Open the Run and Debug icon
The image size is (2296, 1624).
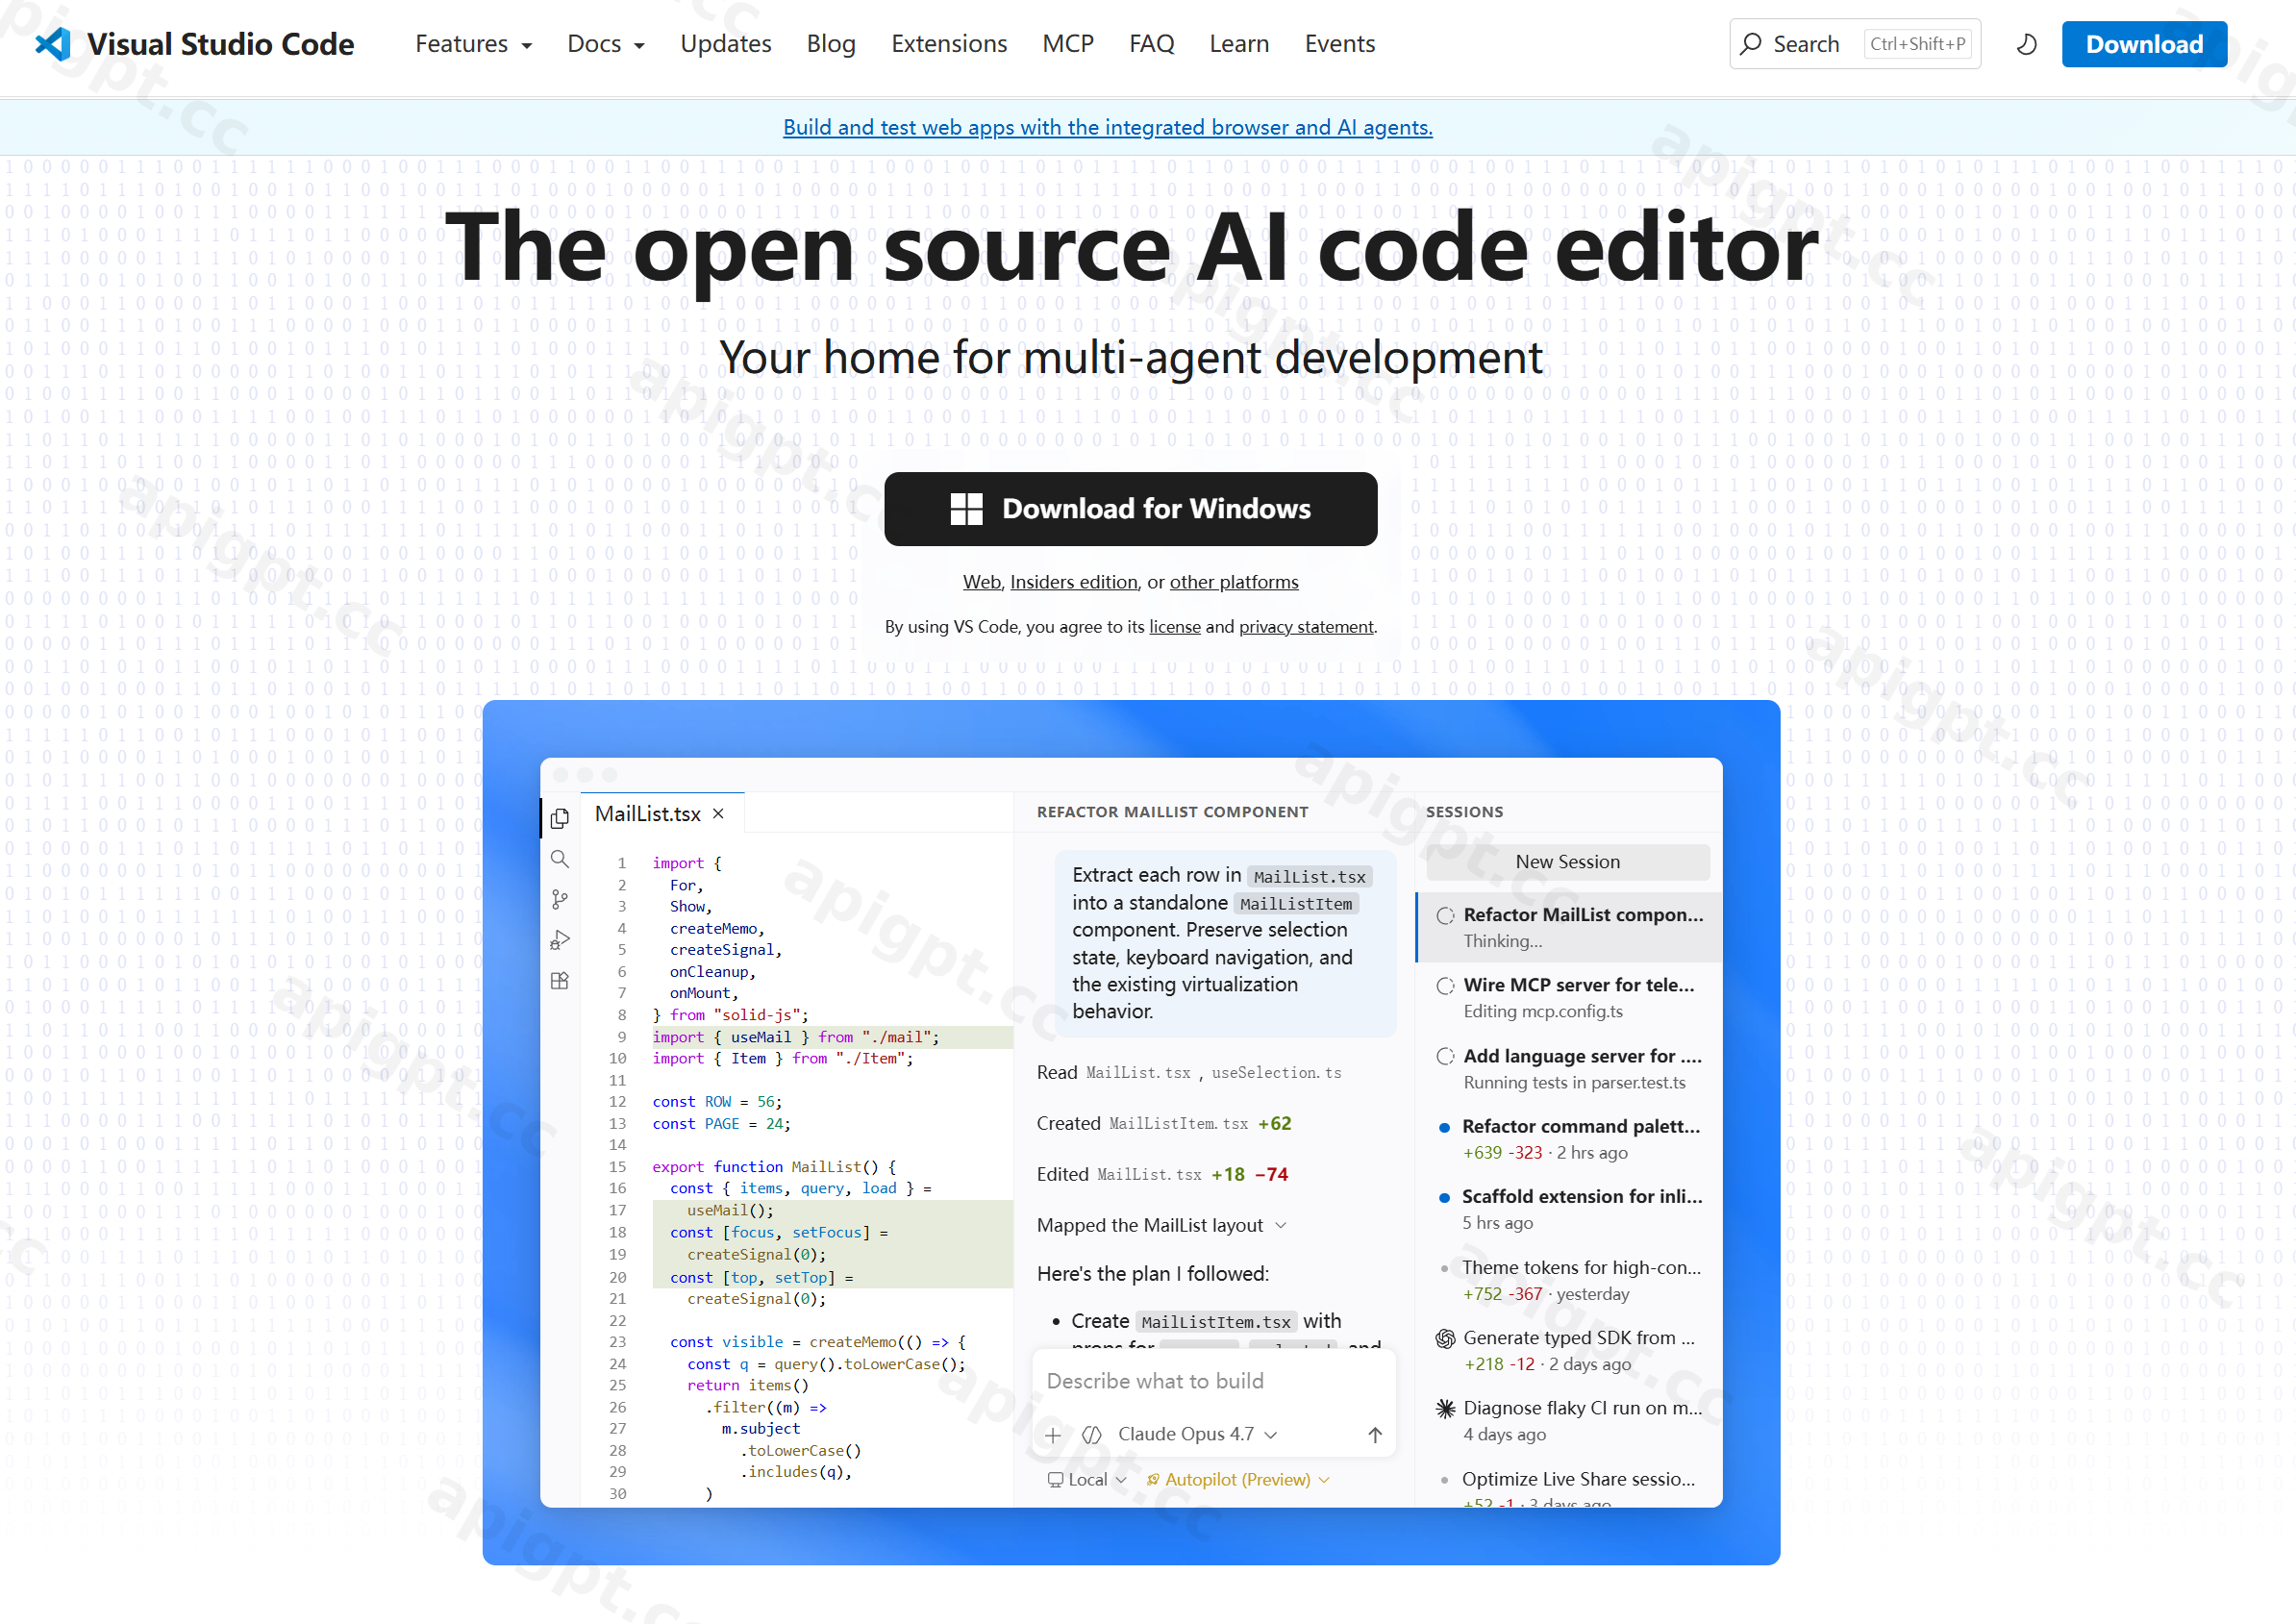560,940
